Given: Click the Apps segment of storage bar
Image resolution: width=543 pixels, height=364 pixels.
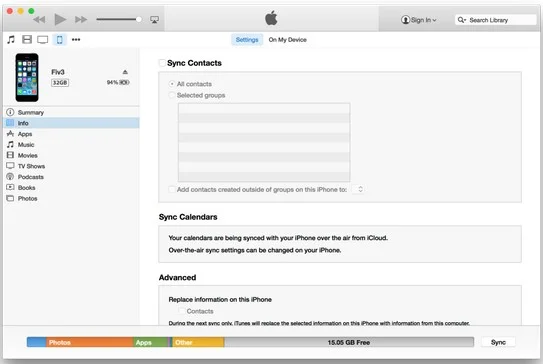Looking at the screenshot, I should pyautogui.click(x=151, y=342).
